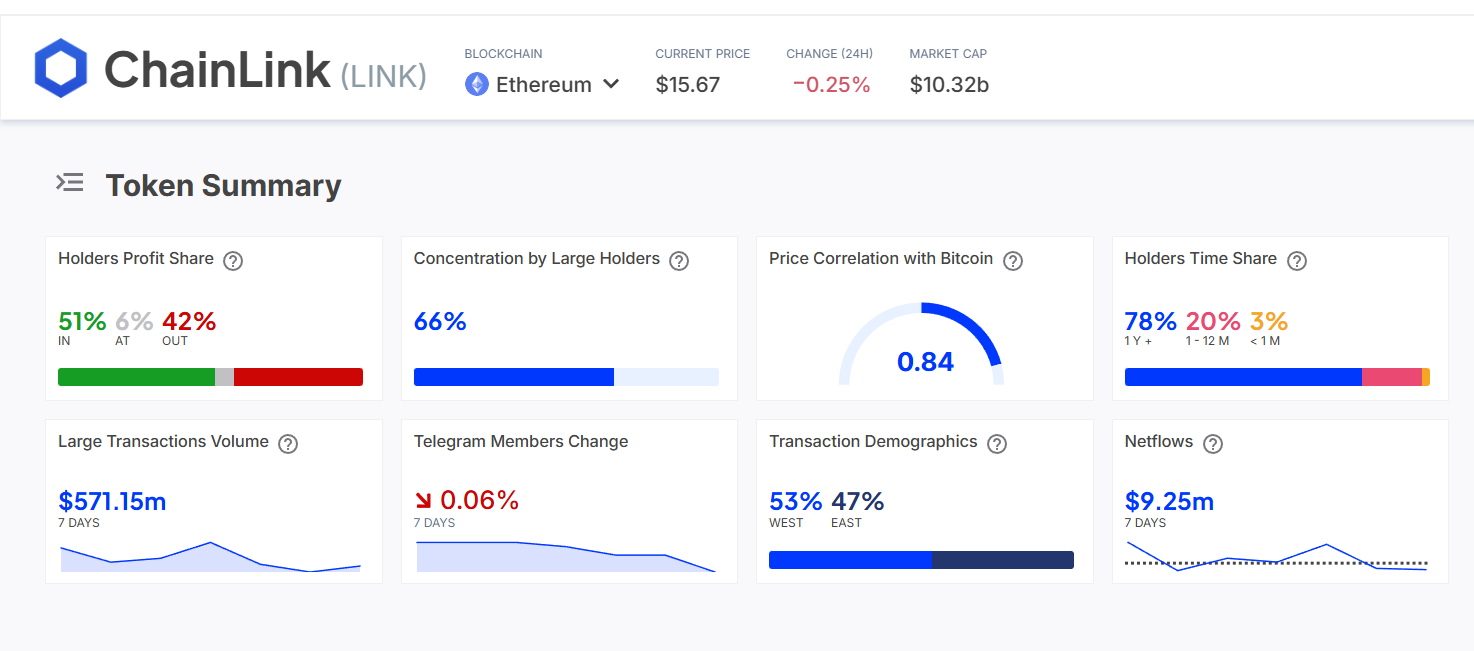Open help for Concentration by Large Holders
This screenshot has height=651, width=1474.
coord(679,261)
